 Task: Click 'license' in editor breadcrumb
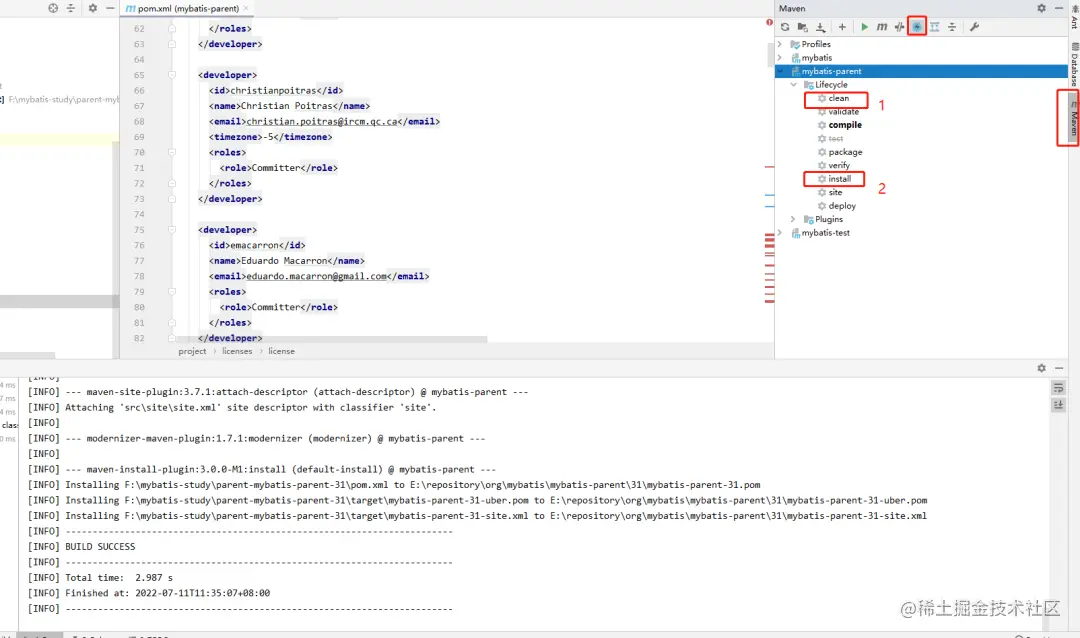[281, 351]
